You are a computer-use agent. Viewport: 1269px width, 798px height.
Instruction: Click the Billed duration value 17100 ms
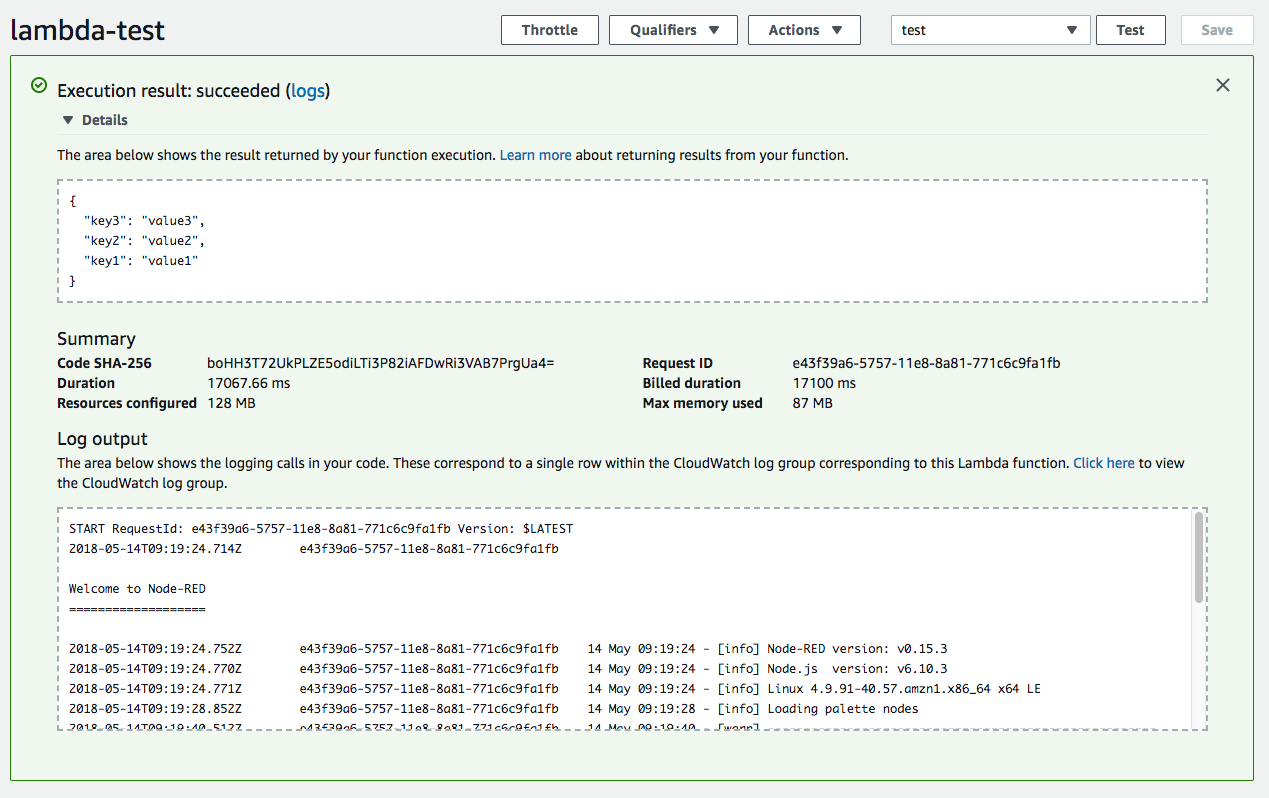pos(824,383)
